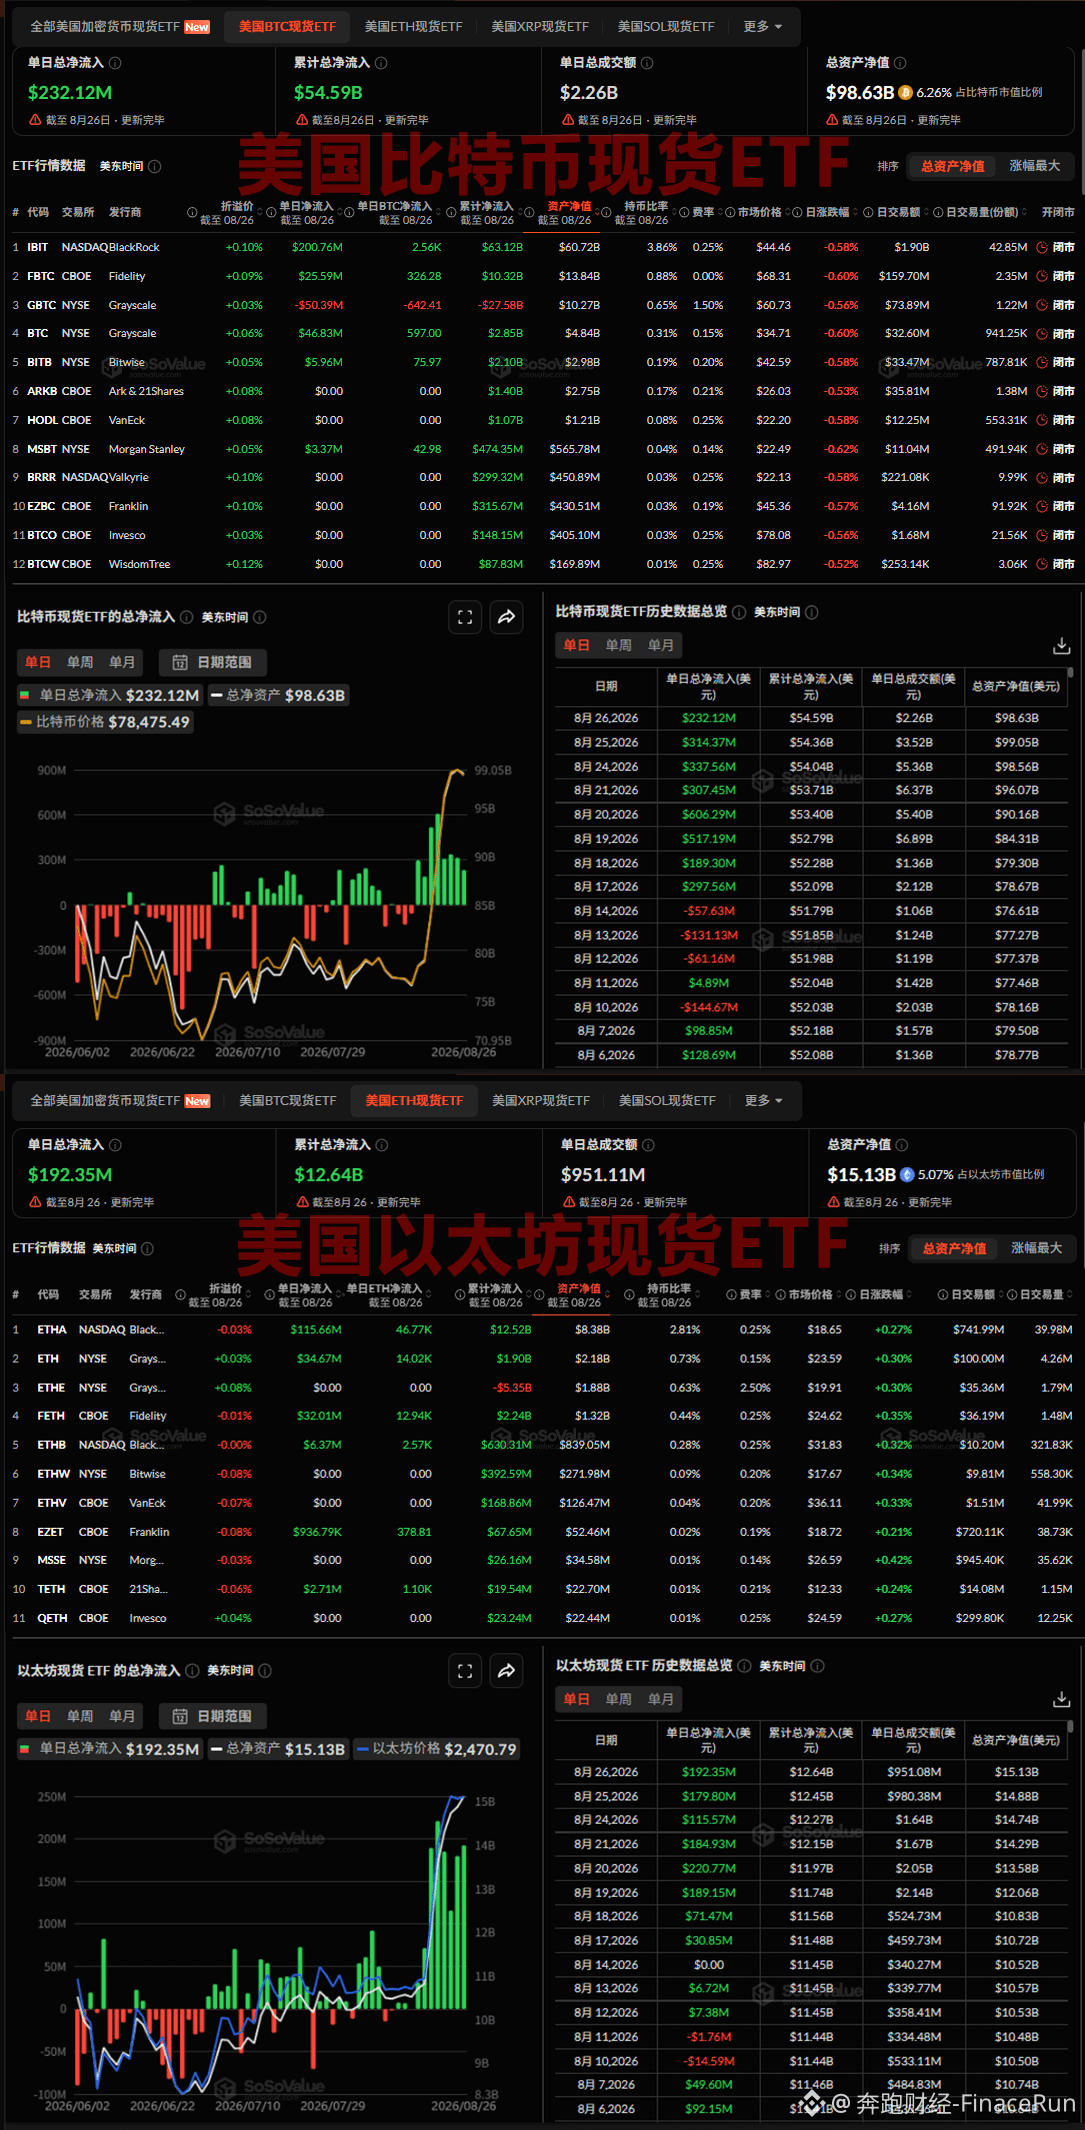The image size is (1085, 2130).
Task: Open 日期范围 picker on Ethereum chart
Action: [212, 1716]
